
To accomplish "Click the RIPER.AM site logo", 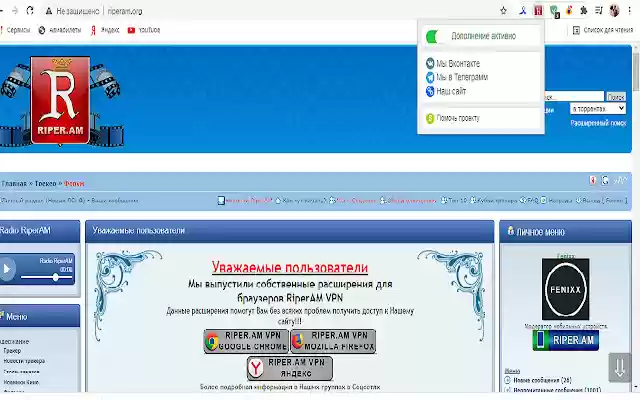I will click(x=60, y=100).
